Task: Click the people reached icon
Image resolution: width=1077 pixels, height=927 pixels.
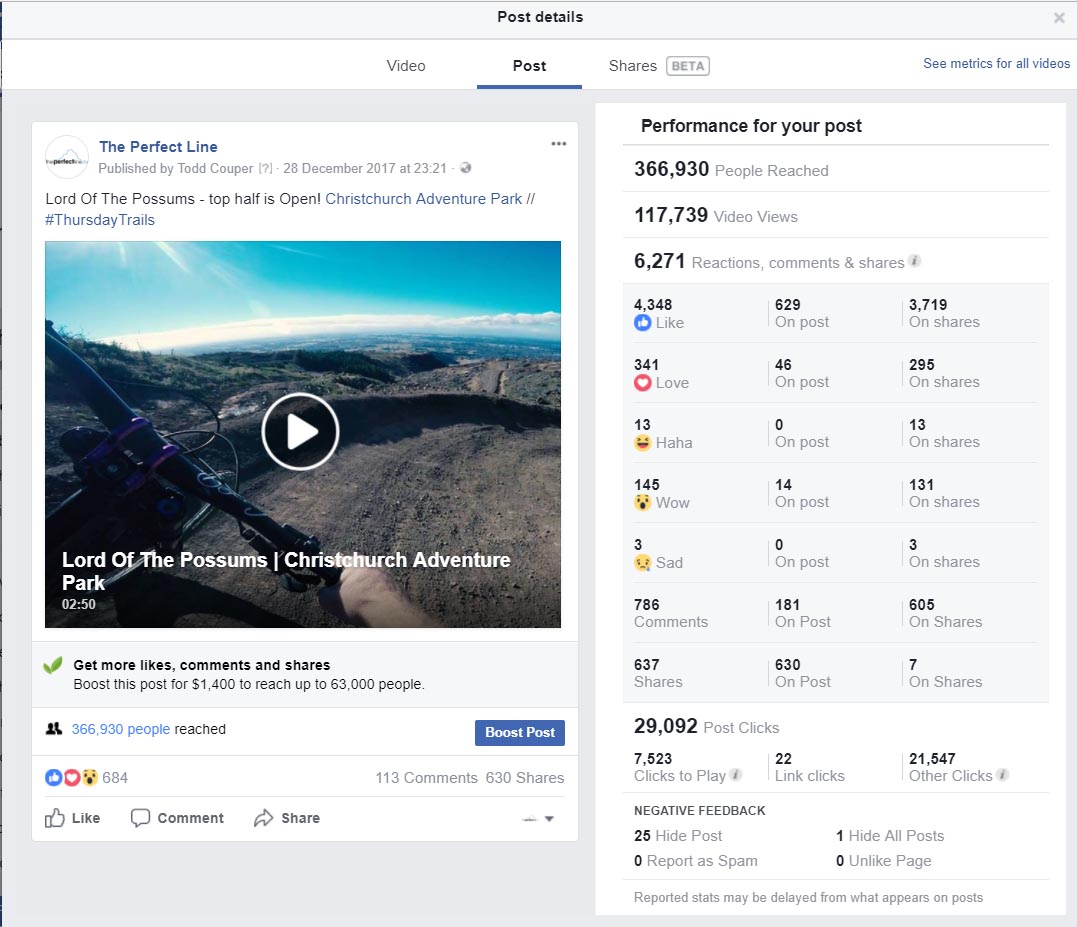Action: 54,729
